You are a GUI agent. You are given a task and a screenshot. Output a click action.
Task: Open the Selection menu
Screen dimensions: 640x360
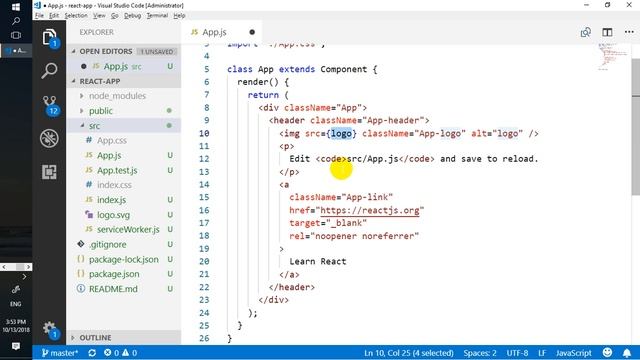pos(76,16)
